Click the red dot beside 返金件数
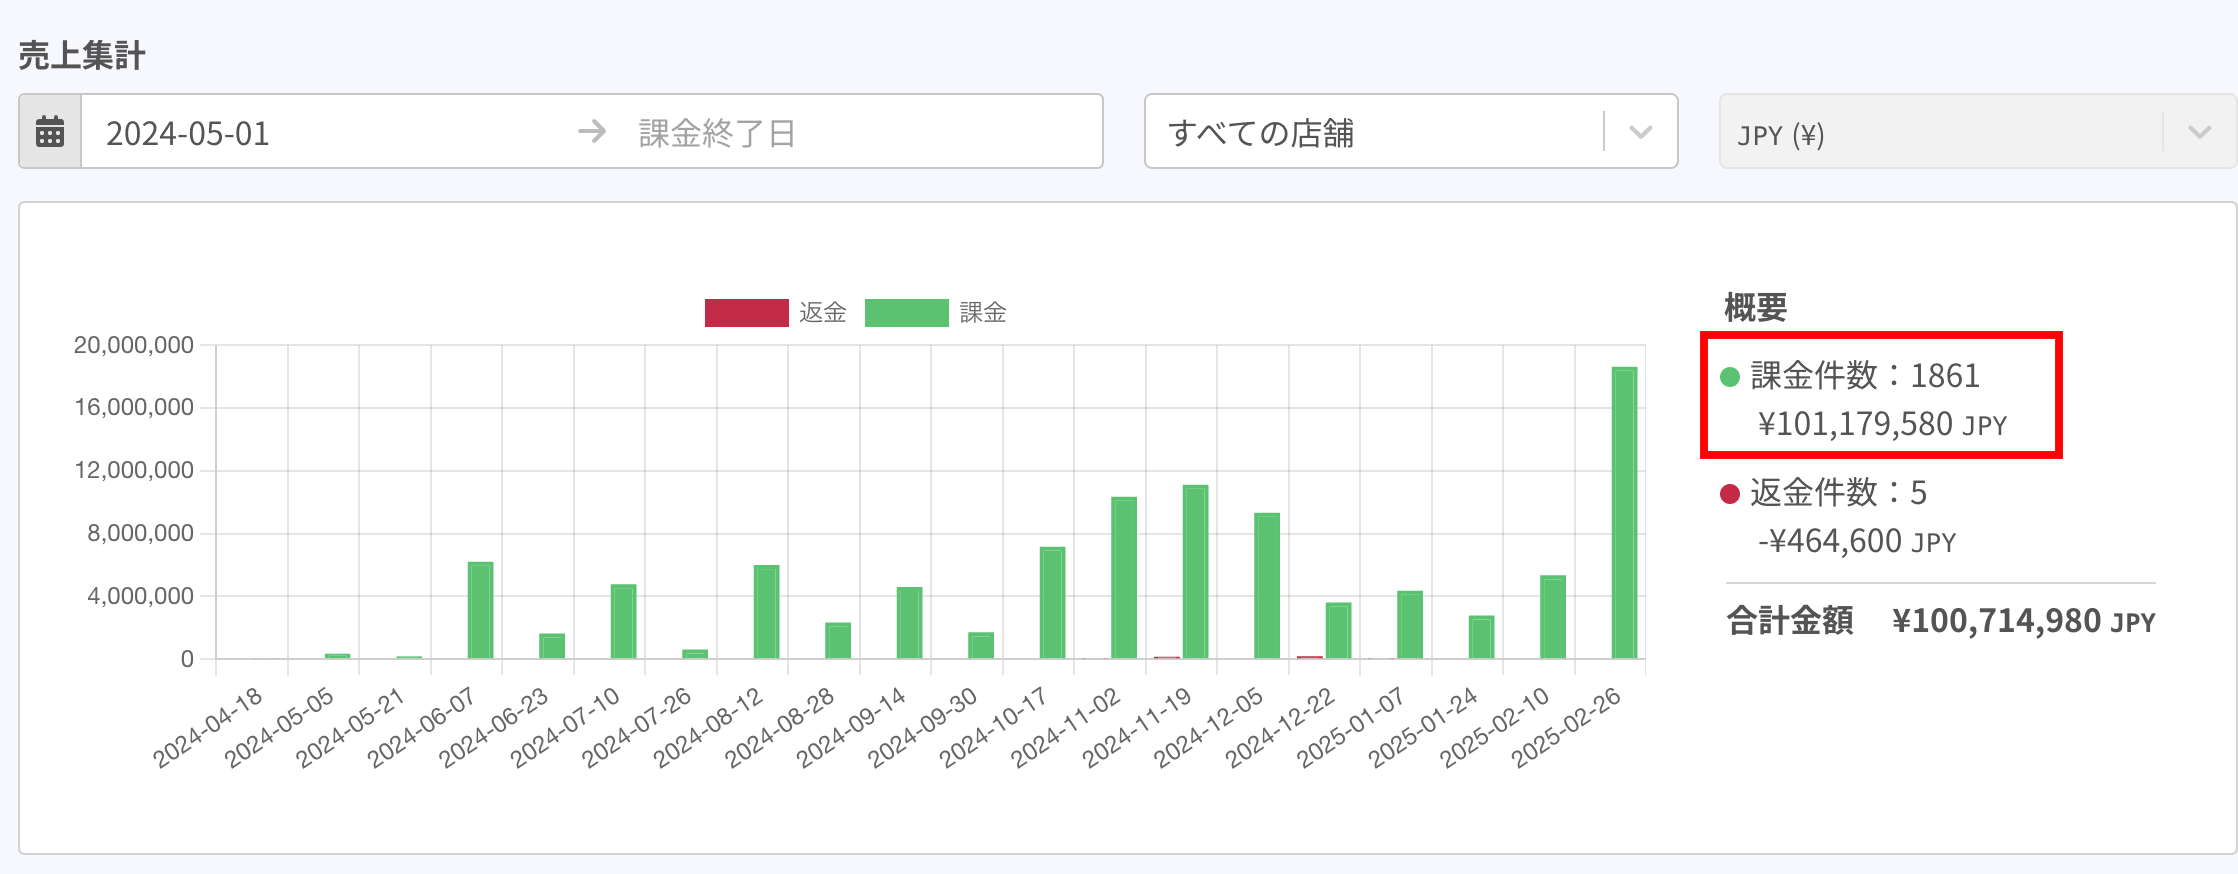 coord(1730,494)
